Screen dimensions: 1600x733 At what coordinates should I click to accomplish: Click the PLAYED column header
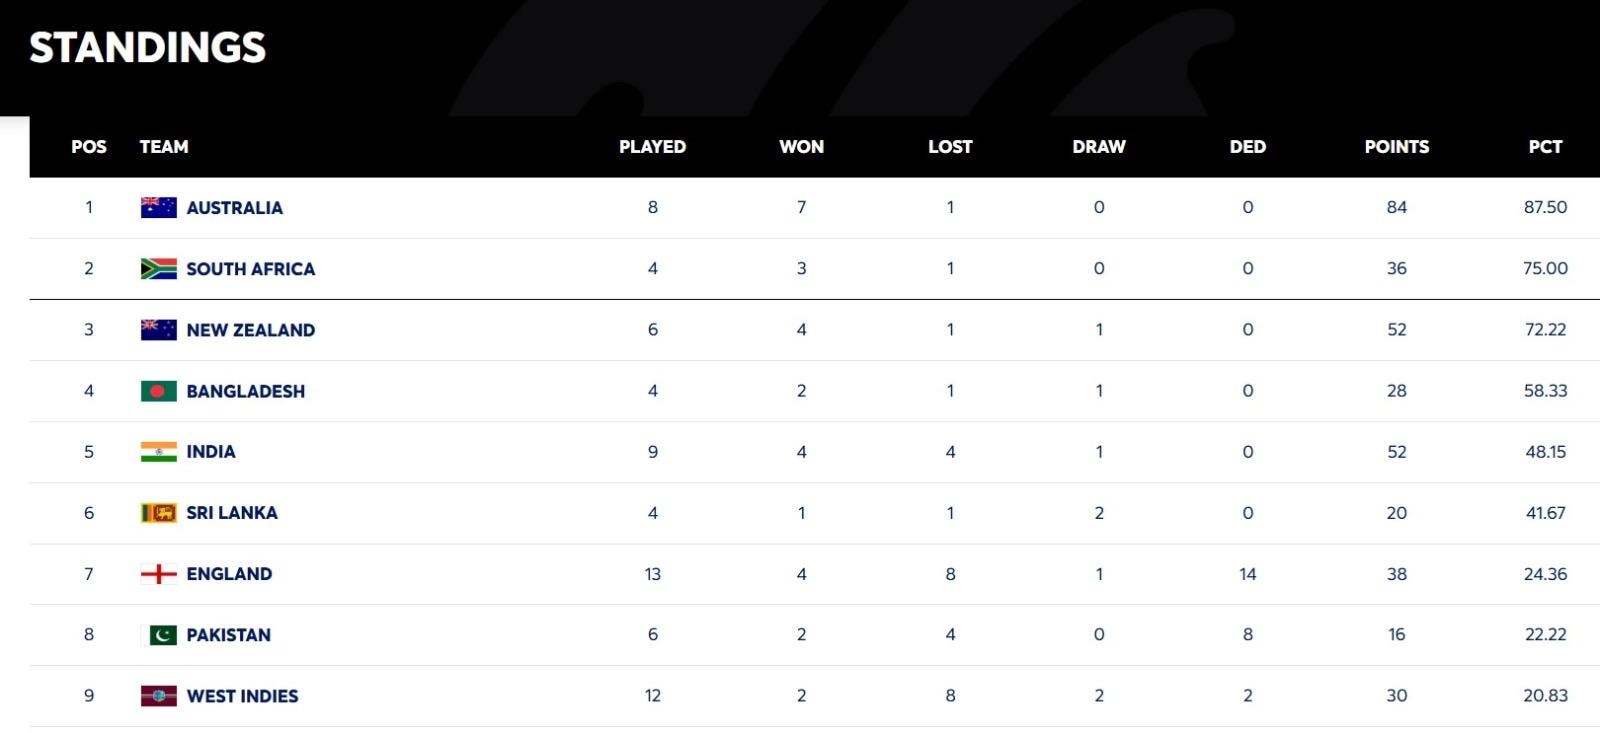[652, 147]
